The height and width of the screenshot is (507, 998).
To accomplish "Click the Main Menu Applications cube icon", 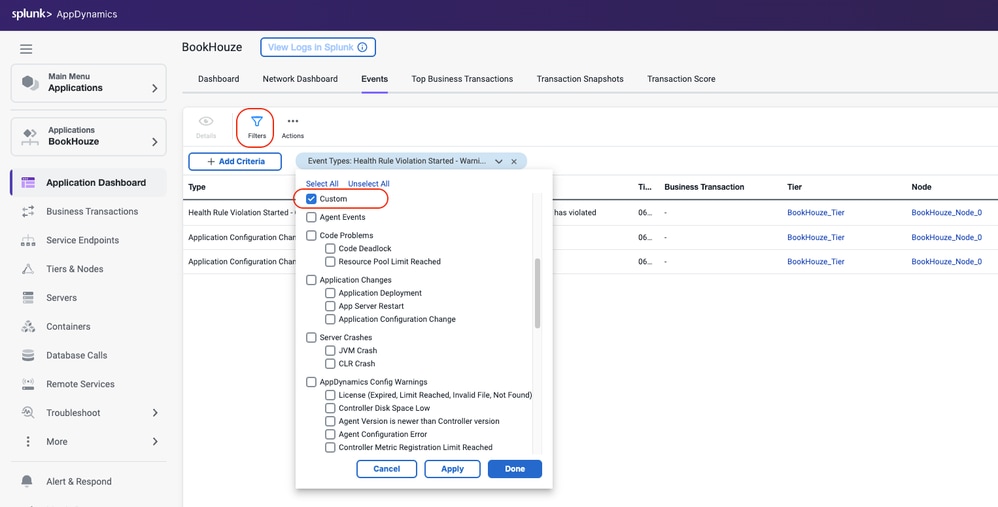I will tap(30, 83).
